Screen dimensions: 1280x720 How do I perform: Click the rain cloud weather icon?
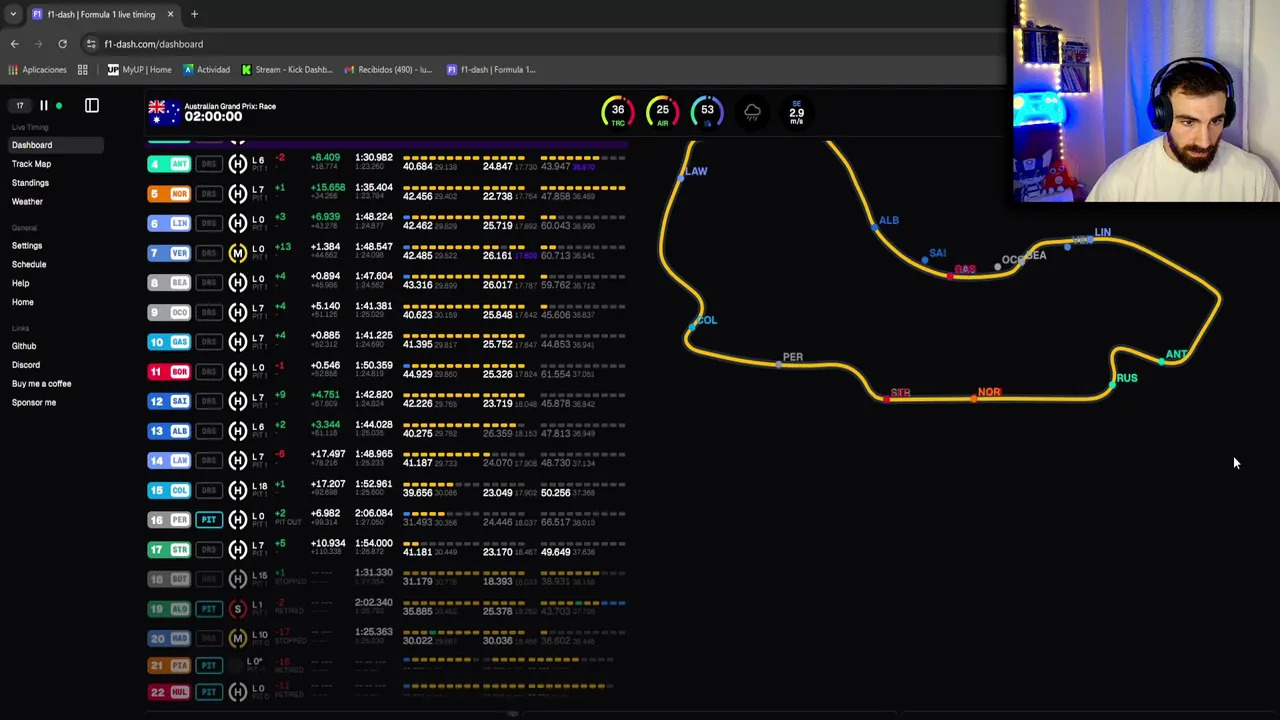coord(752,112)
